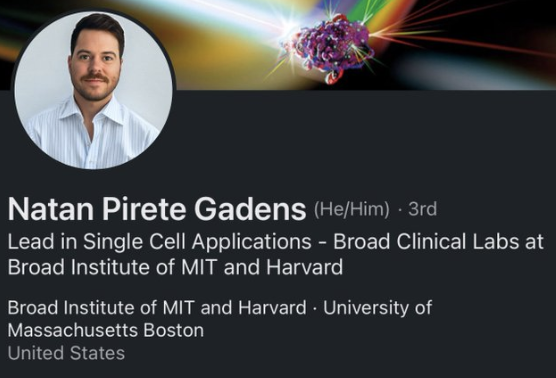The height and width of the screenshot is (378, 556).
Task: Open the "University of" education link
Action: [377, 307]
